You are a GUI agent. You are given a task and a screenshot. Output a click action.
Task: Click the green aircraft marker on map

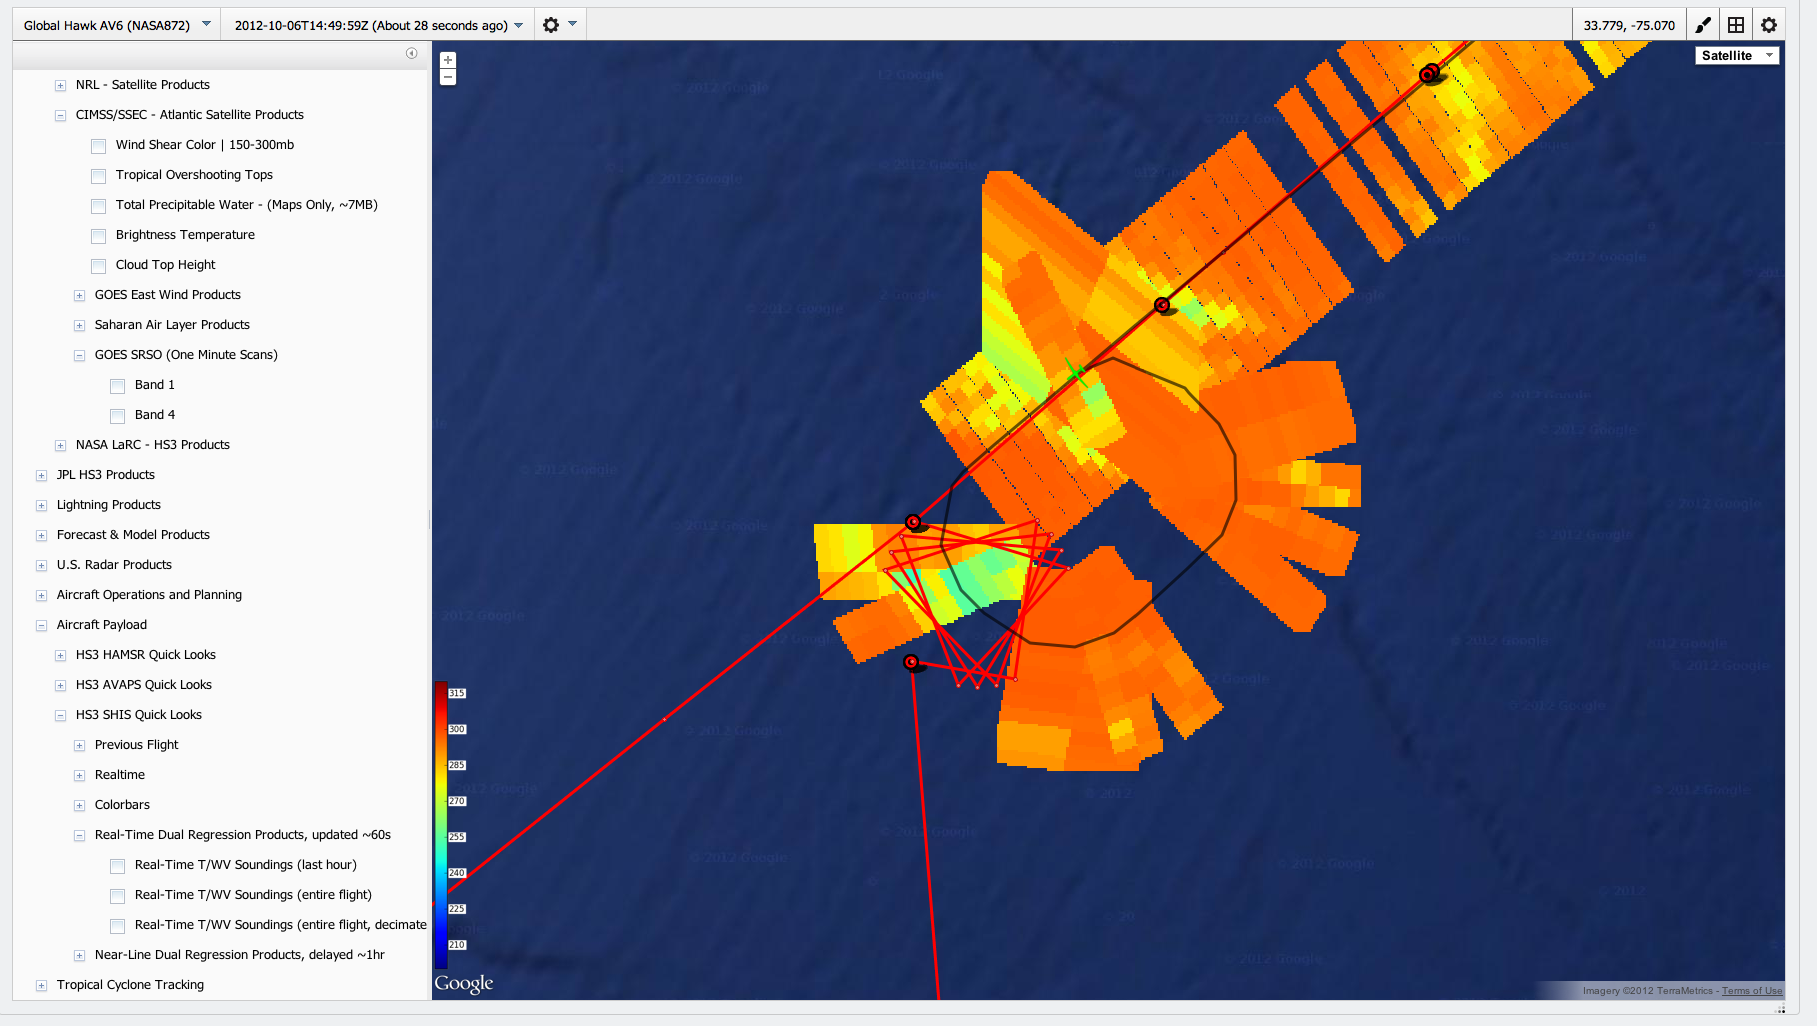(1076, 372)
